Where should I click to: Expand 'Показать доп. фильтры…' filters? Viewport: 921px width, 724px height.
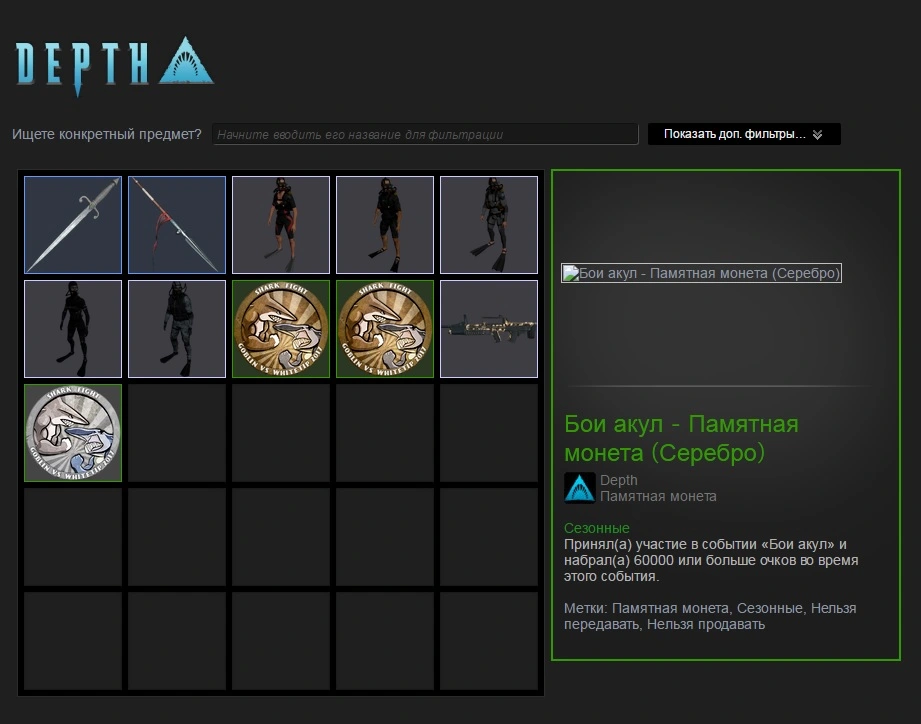pyautogui.click(x=744, y=134)
